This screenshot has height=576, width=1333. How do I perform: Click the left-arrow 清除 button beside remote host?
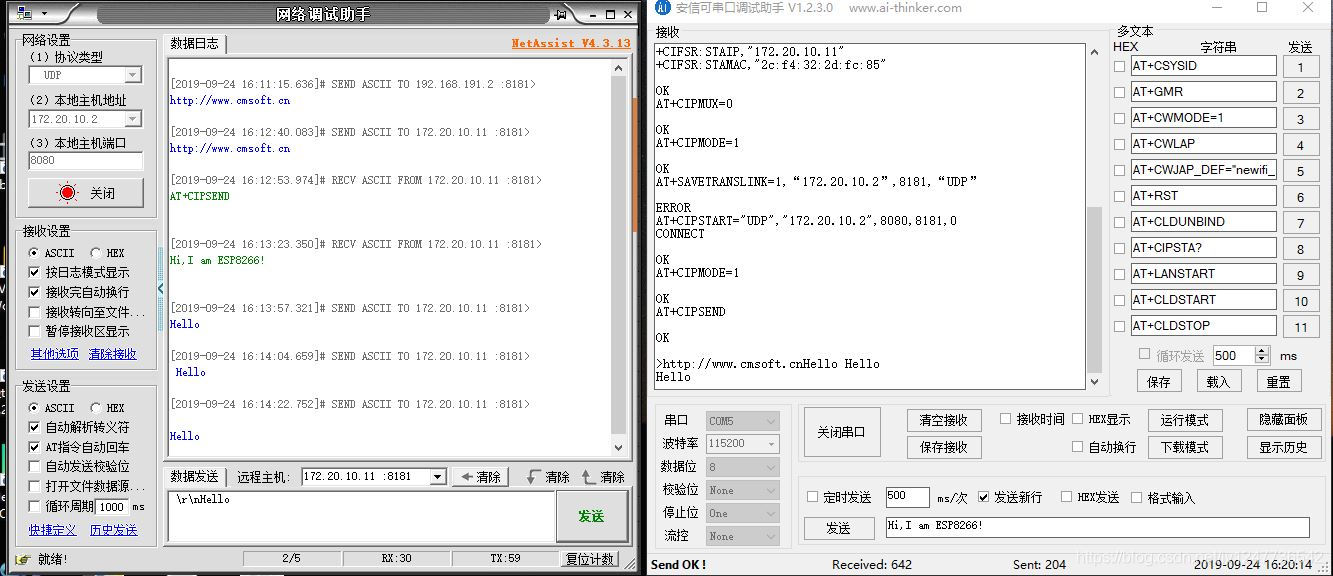point(481,477)
